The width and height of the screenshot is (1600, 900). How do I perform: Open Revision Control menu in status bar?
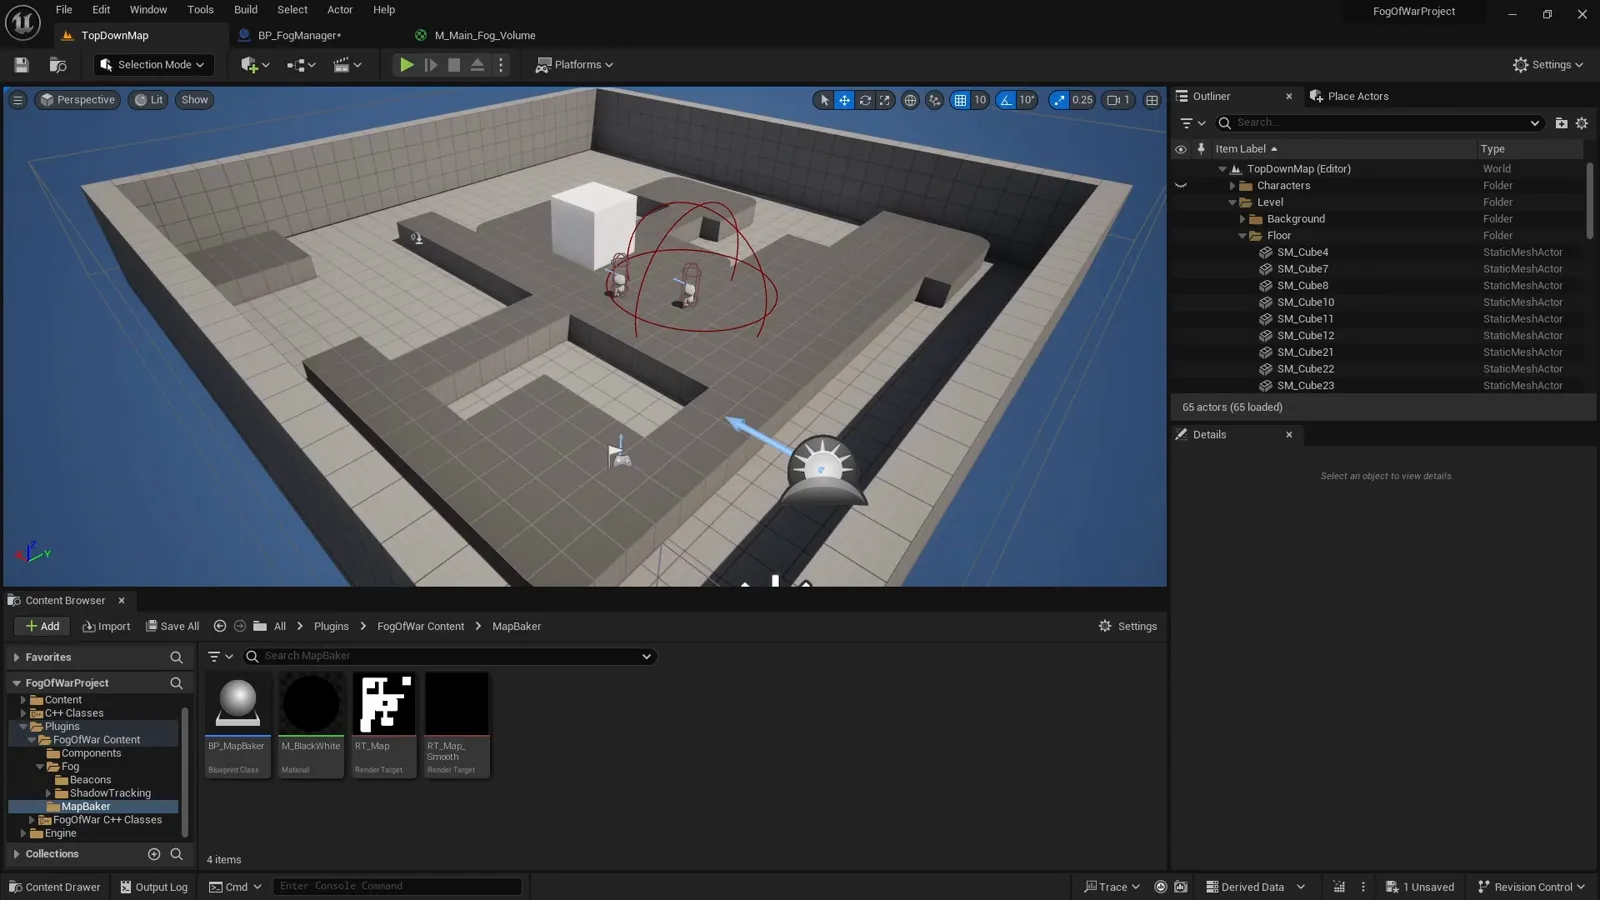1531,887
